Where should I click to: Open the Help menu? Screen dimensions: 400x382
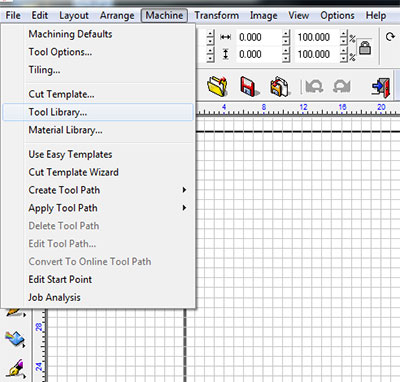pos(376,15)
